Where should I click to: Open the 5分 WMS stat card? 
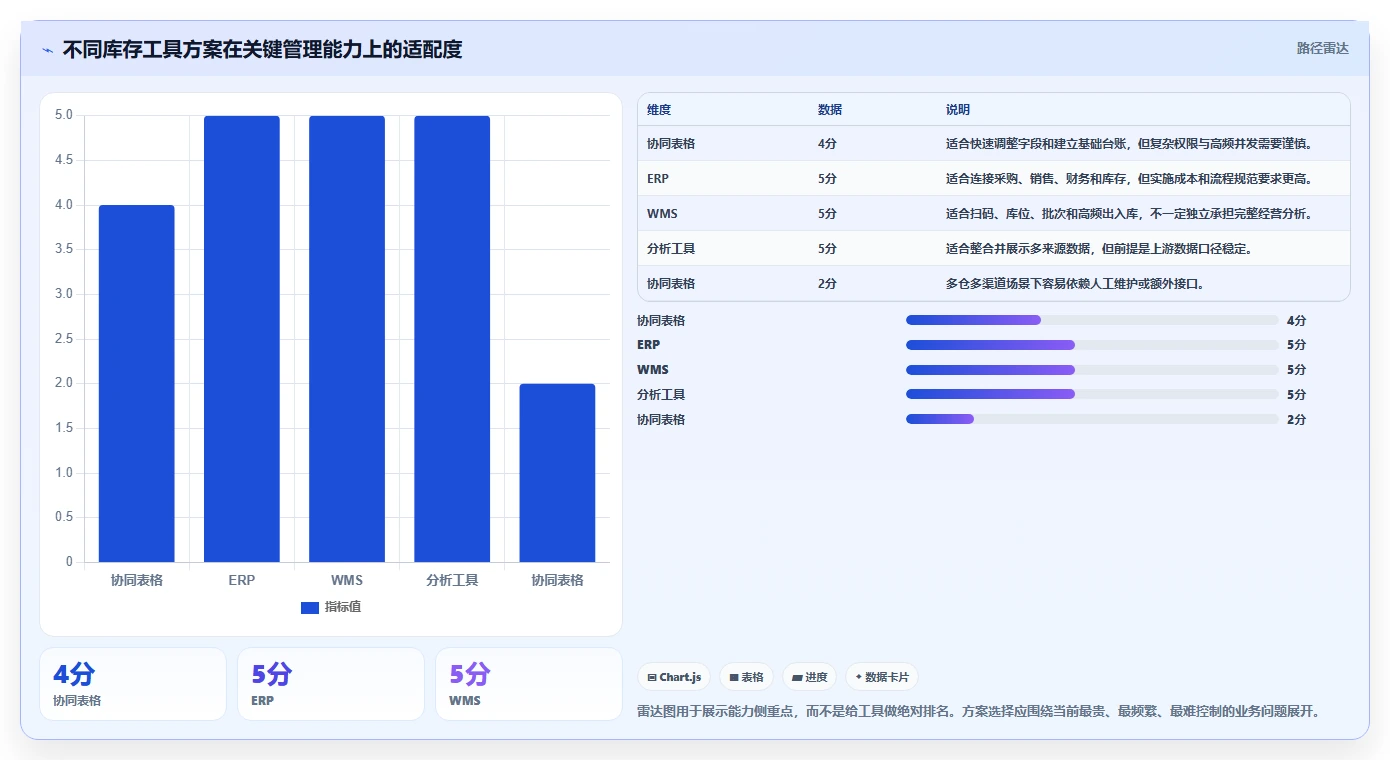click(x=529, y=684)
